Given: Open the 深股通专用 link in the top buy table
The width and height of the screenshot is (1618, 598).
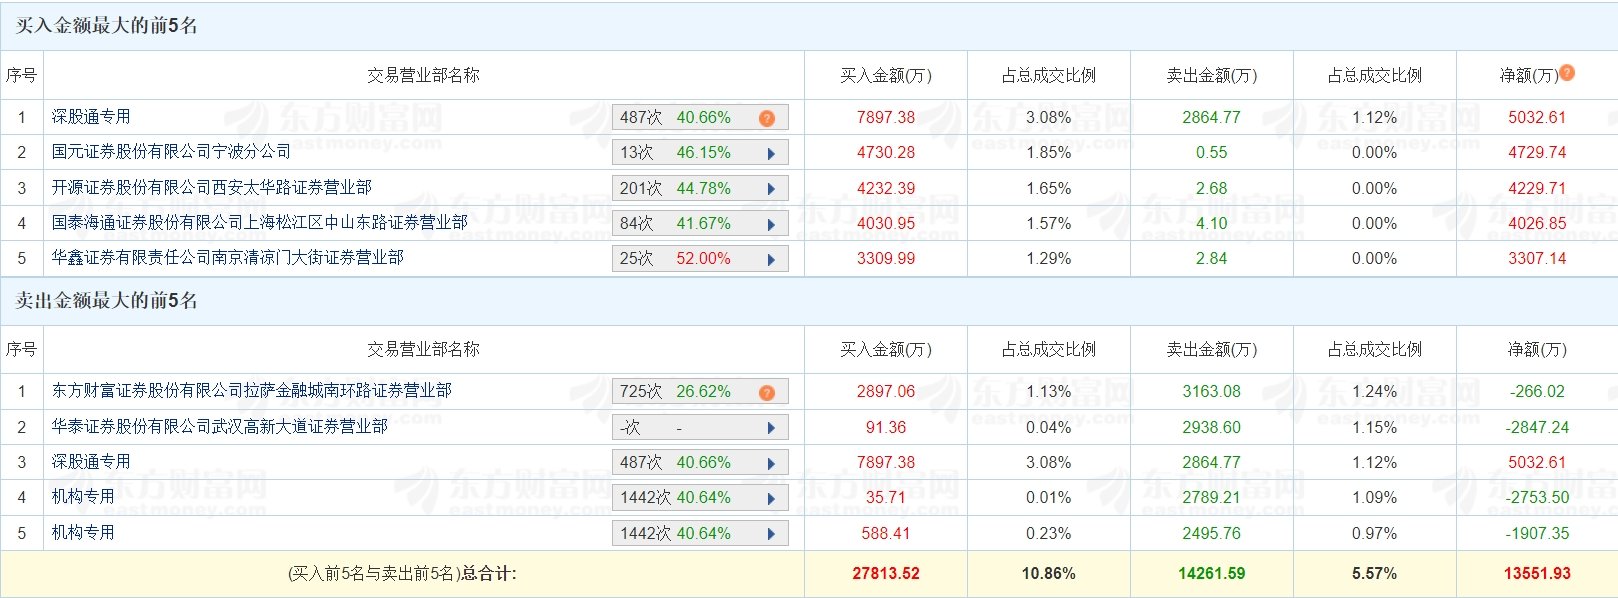Looking at the screenshot, I should pos(91,117).
